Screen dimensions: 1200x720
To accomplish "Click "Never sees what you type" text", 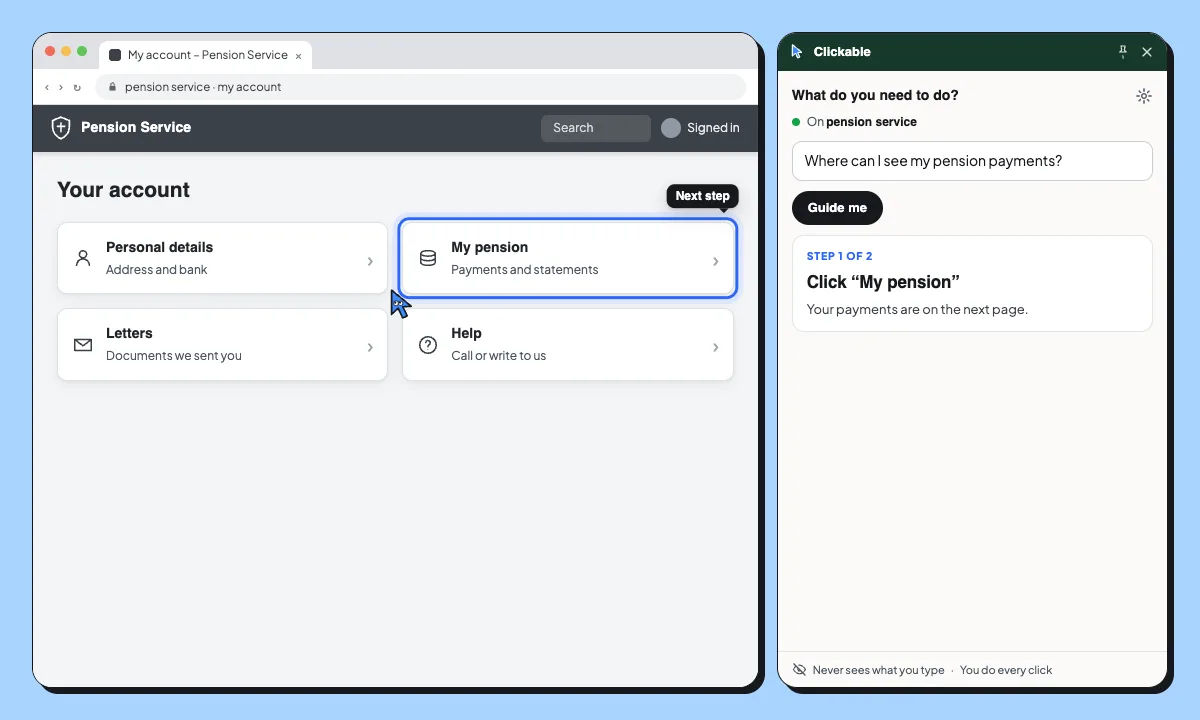I will (x=878, y=670).
